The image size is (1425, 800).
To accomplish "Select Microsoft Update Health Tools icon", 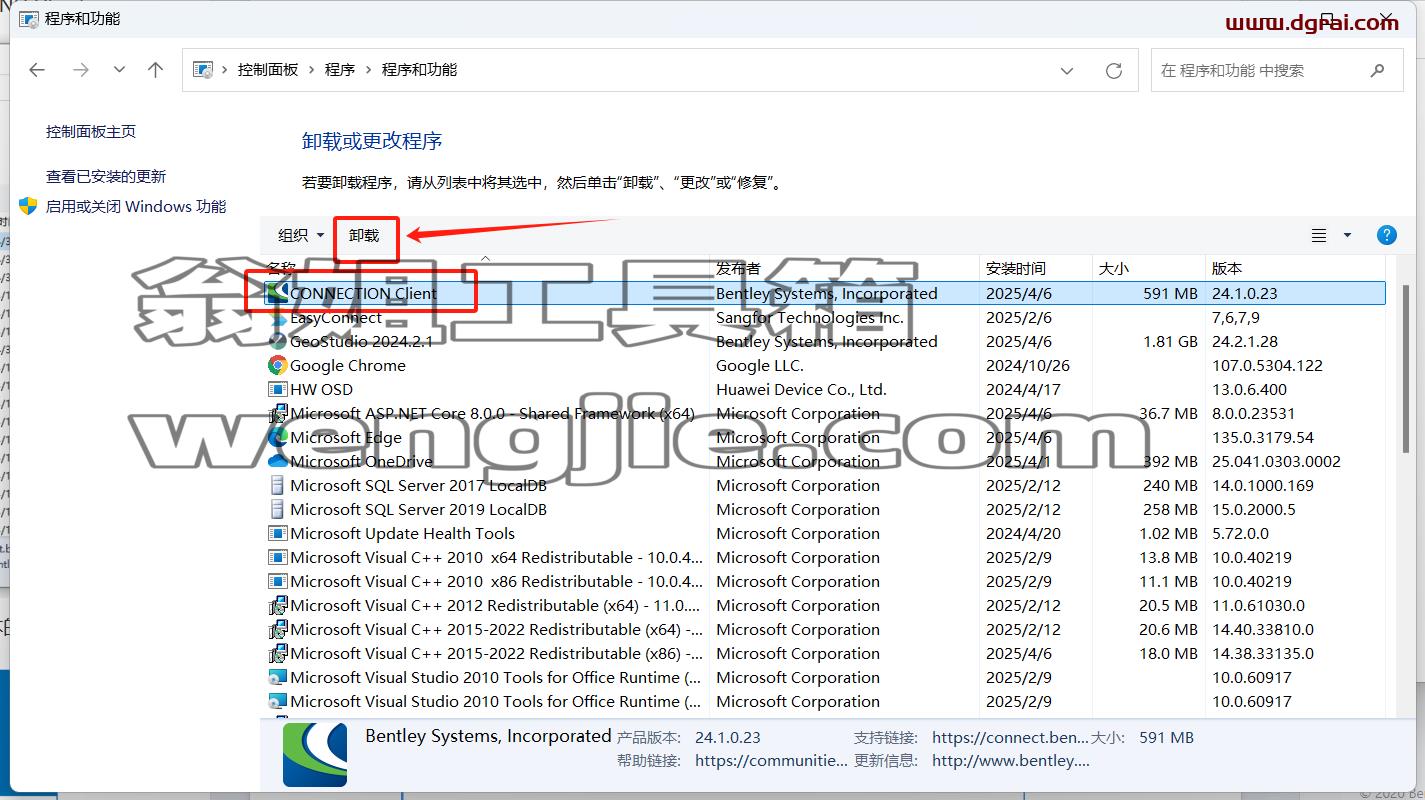I will click(x=277, y=533).
